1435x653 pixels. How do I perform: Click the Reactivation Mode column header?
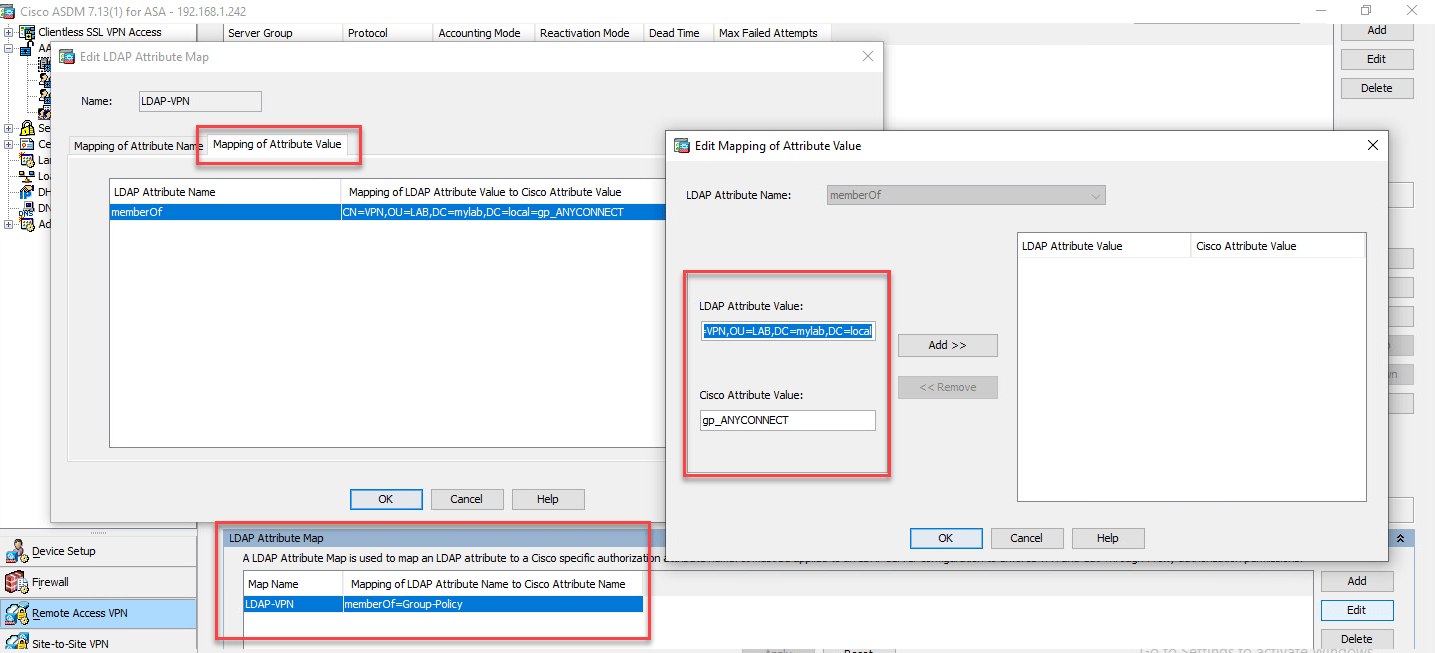(590, 33)
